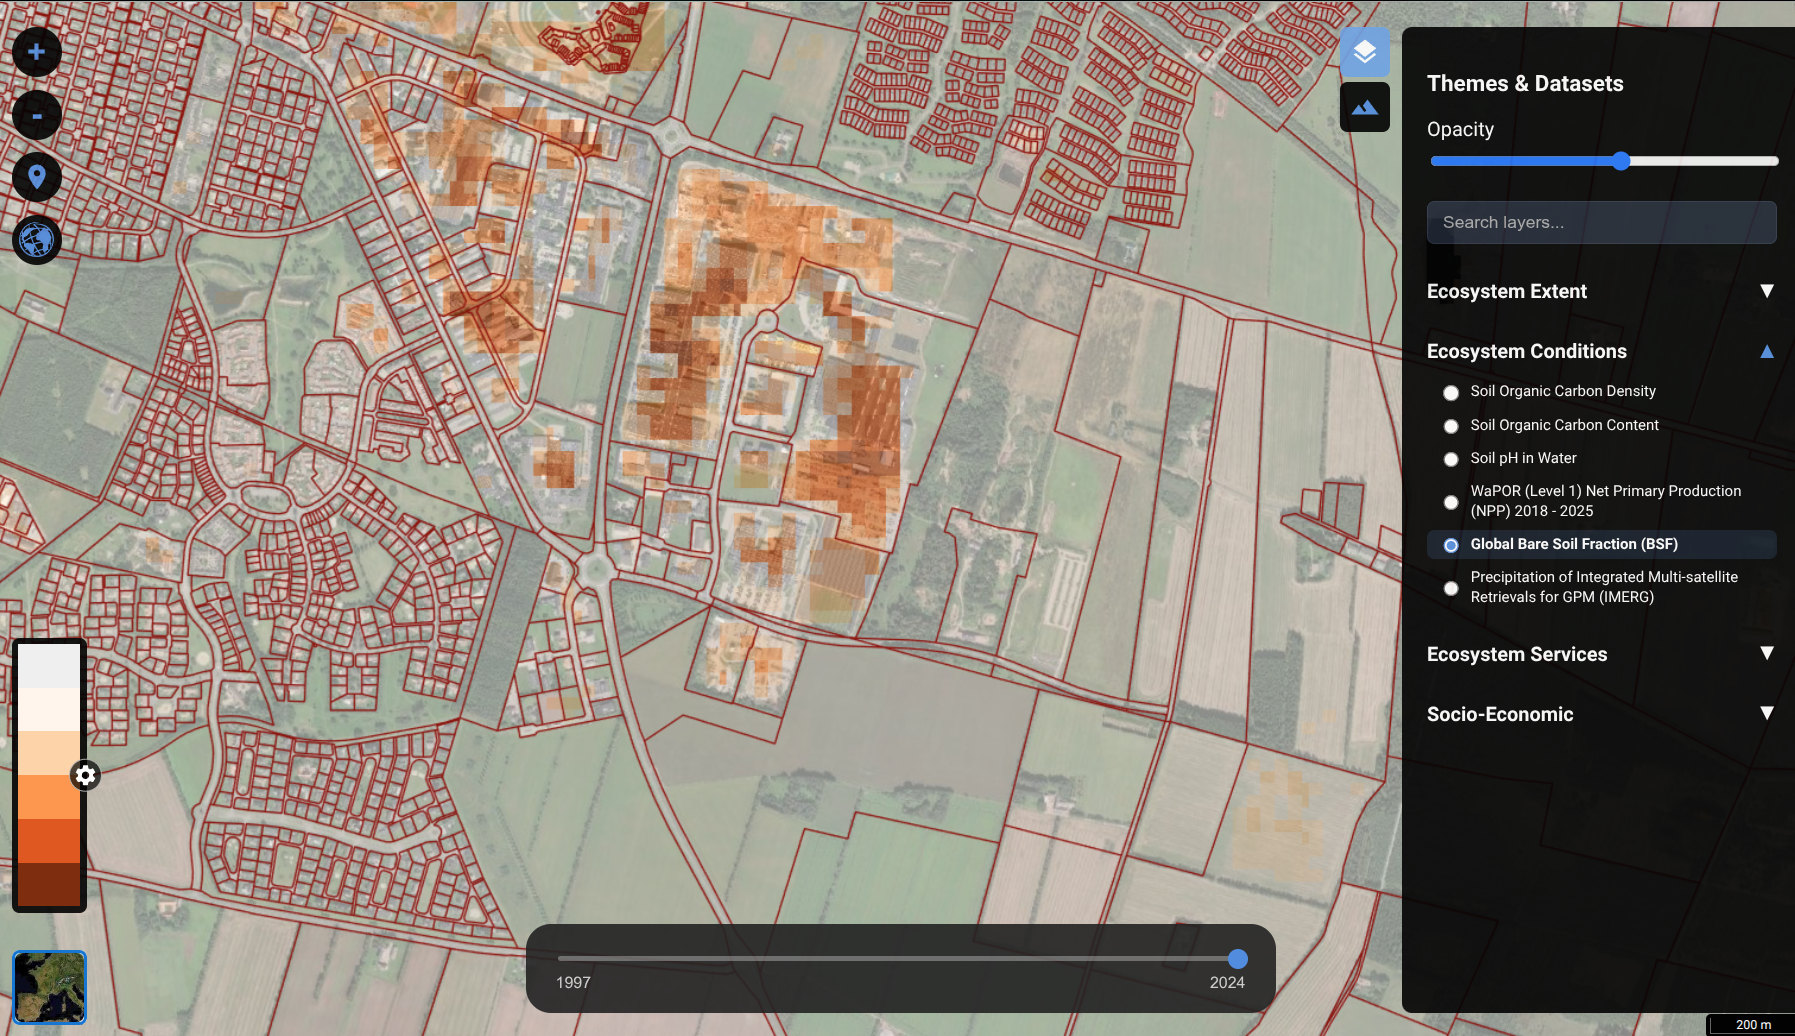Screen dimensions: 1795x1036
Task: Select the location marker tool
Action: (x=36, y=178)
